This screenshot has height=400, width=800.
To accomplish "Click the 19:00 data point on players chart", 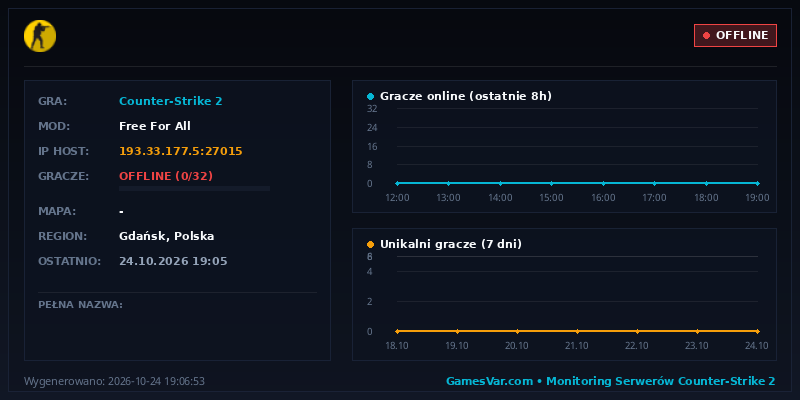I will coord(758,183).
